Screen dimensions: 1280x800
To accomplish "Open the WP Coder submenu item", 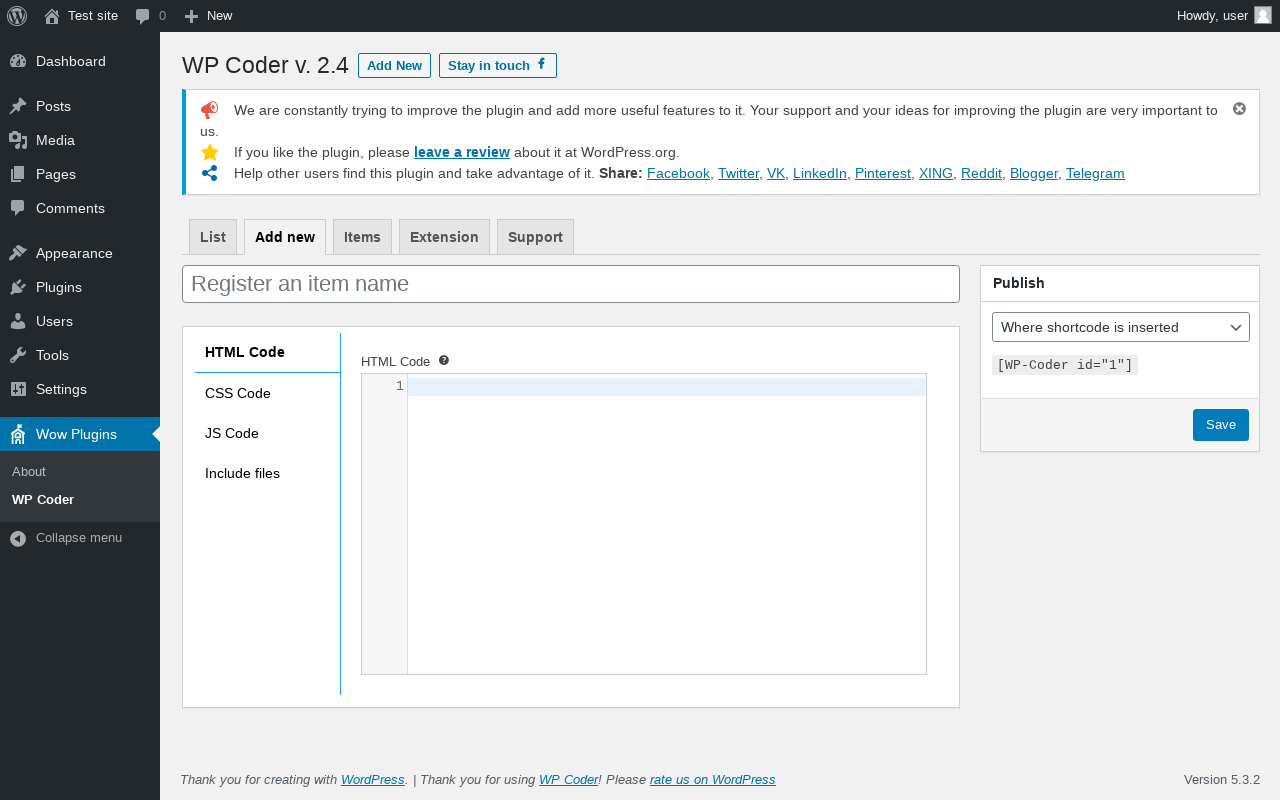I will point(43,499).
